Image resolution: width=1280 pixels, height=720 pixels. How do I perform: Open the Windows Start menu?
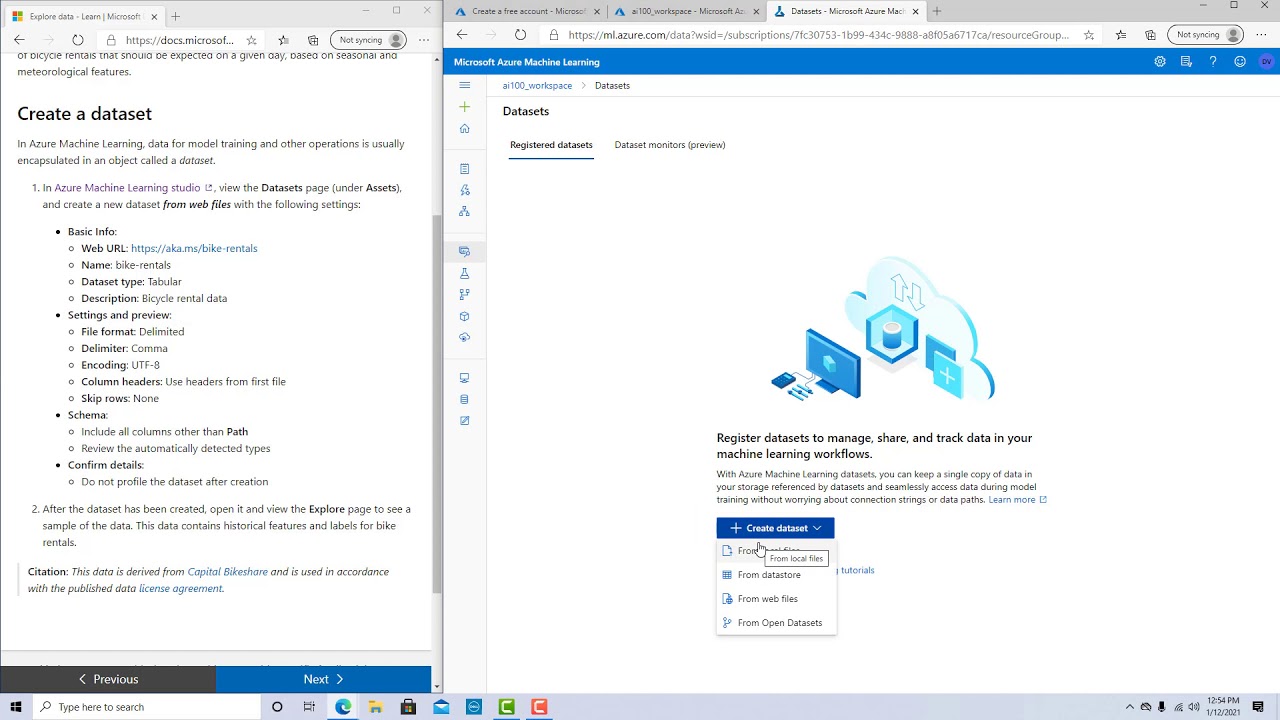tap(16, 707)
